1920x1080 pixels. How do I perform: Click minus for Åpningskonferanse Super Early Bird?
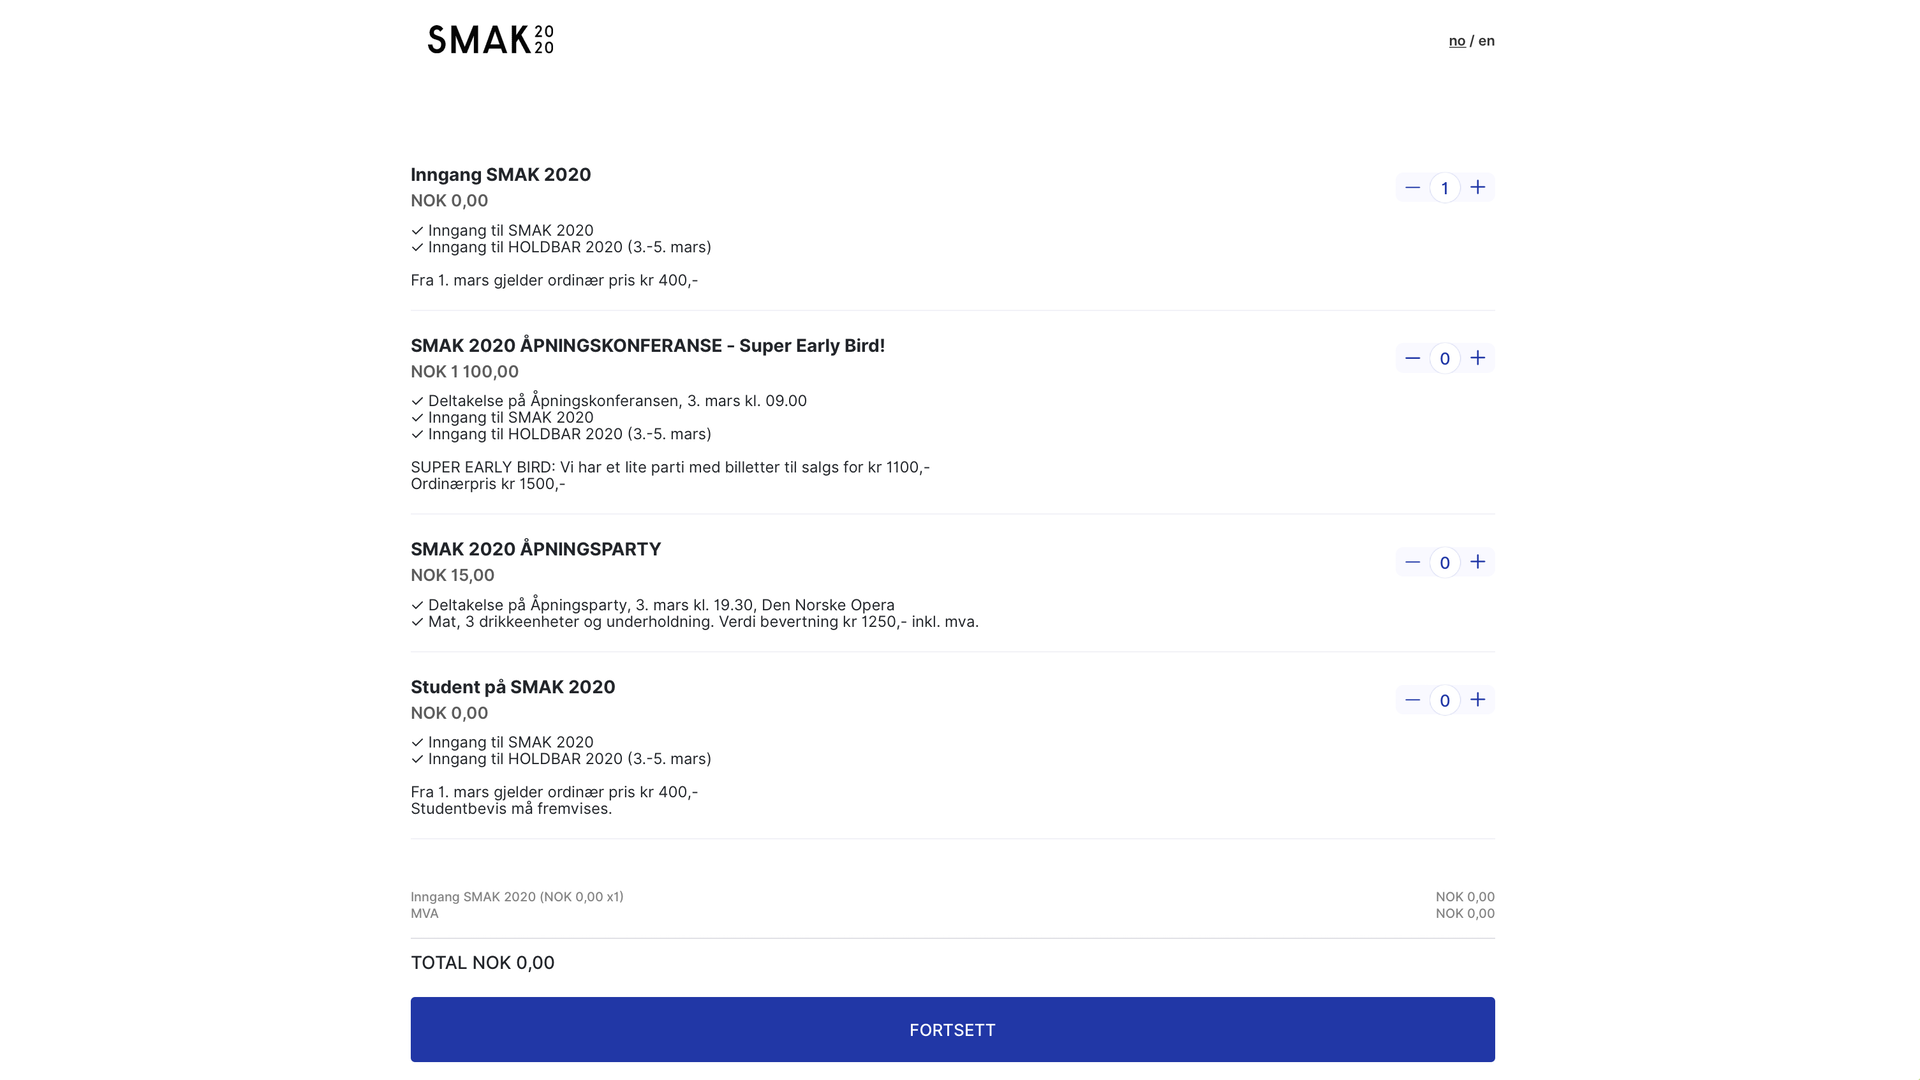click(1412, 358)
